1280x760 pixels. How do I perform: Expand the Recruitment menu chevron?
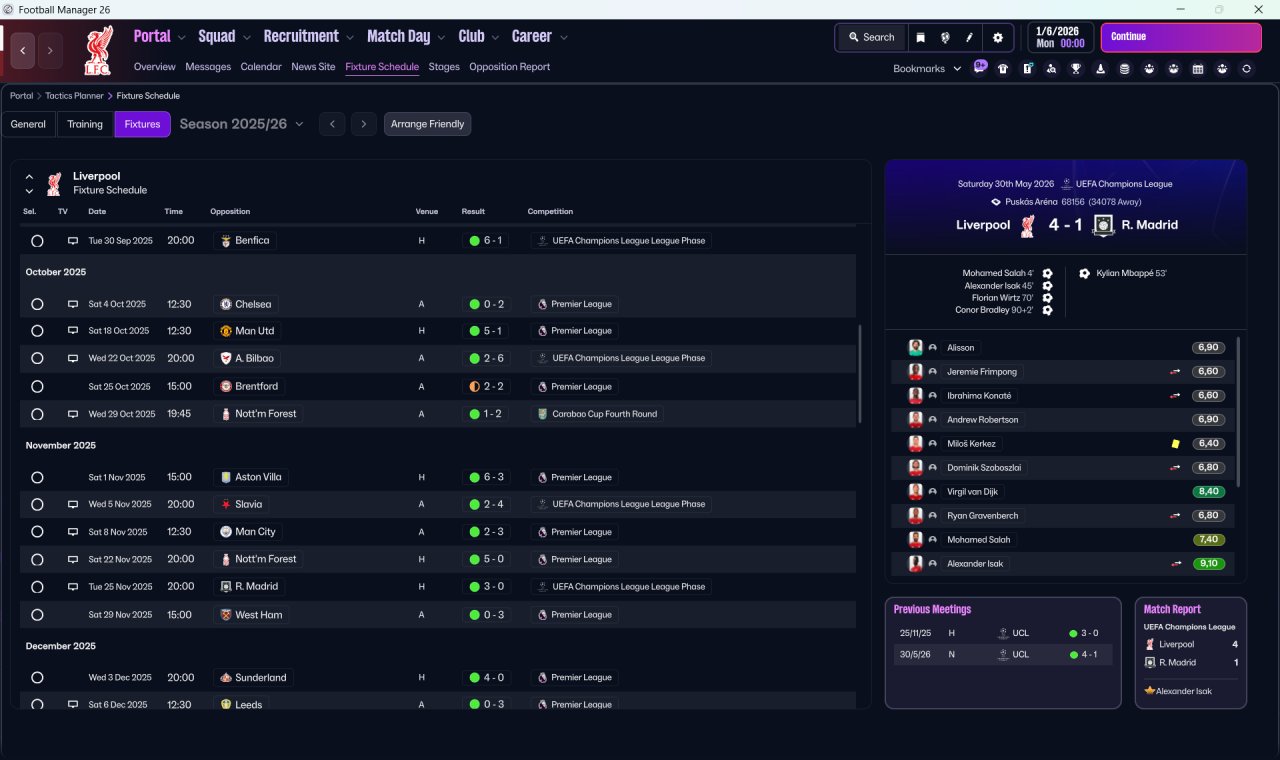[x=350, y=37]
